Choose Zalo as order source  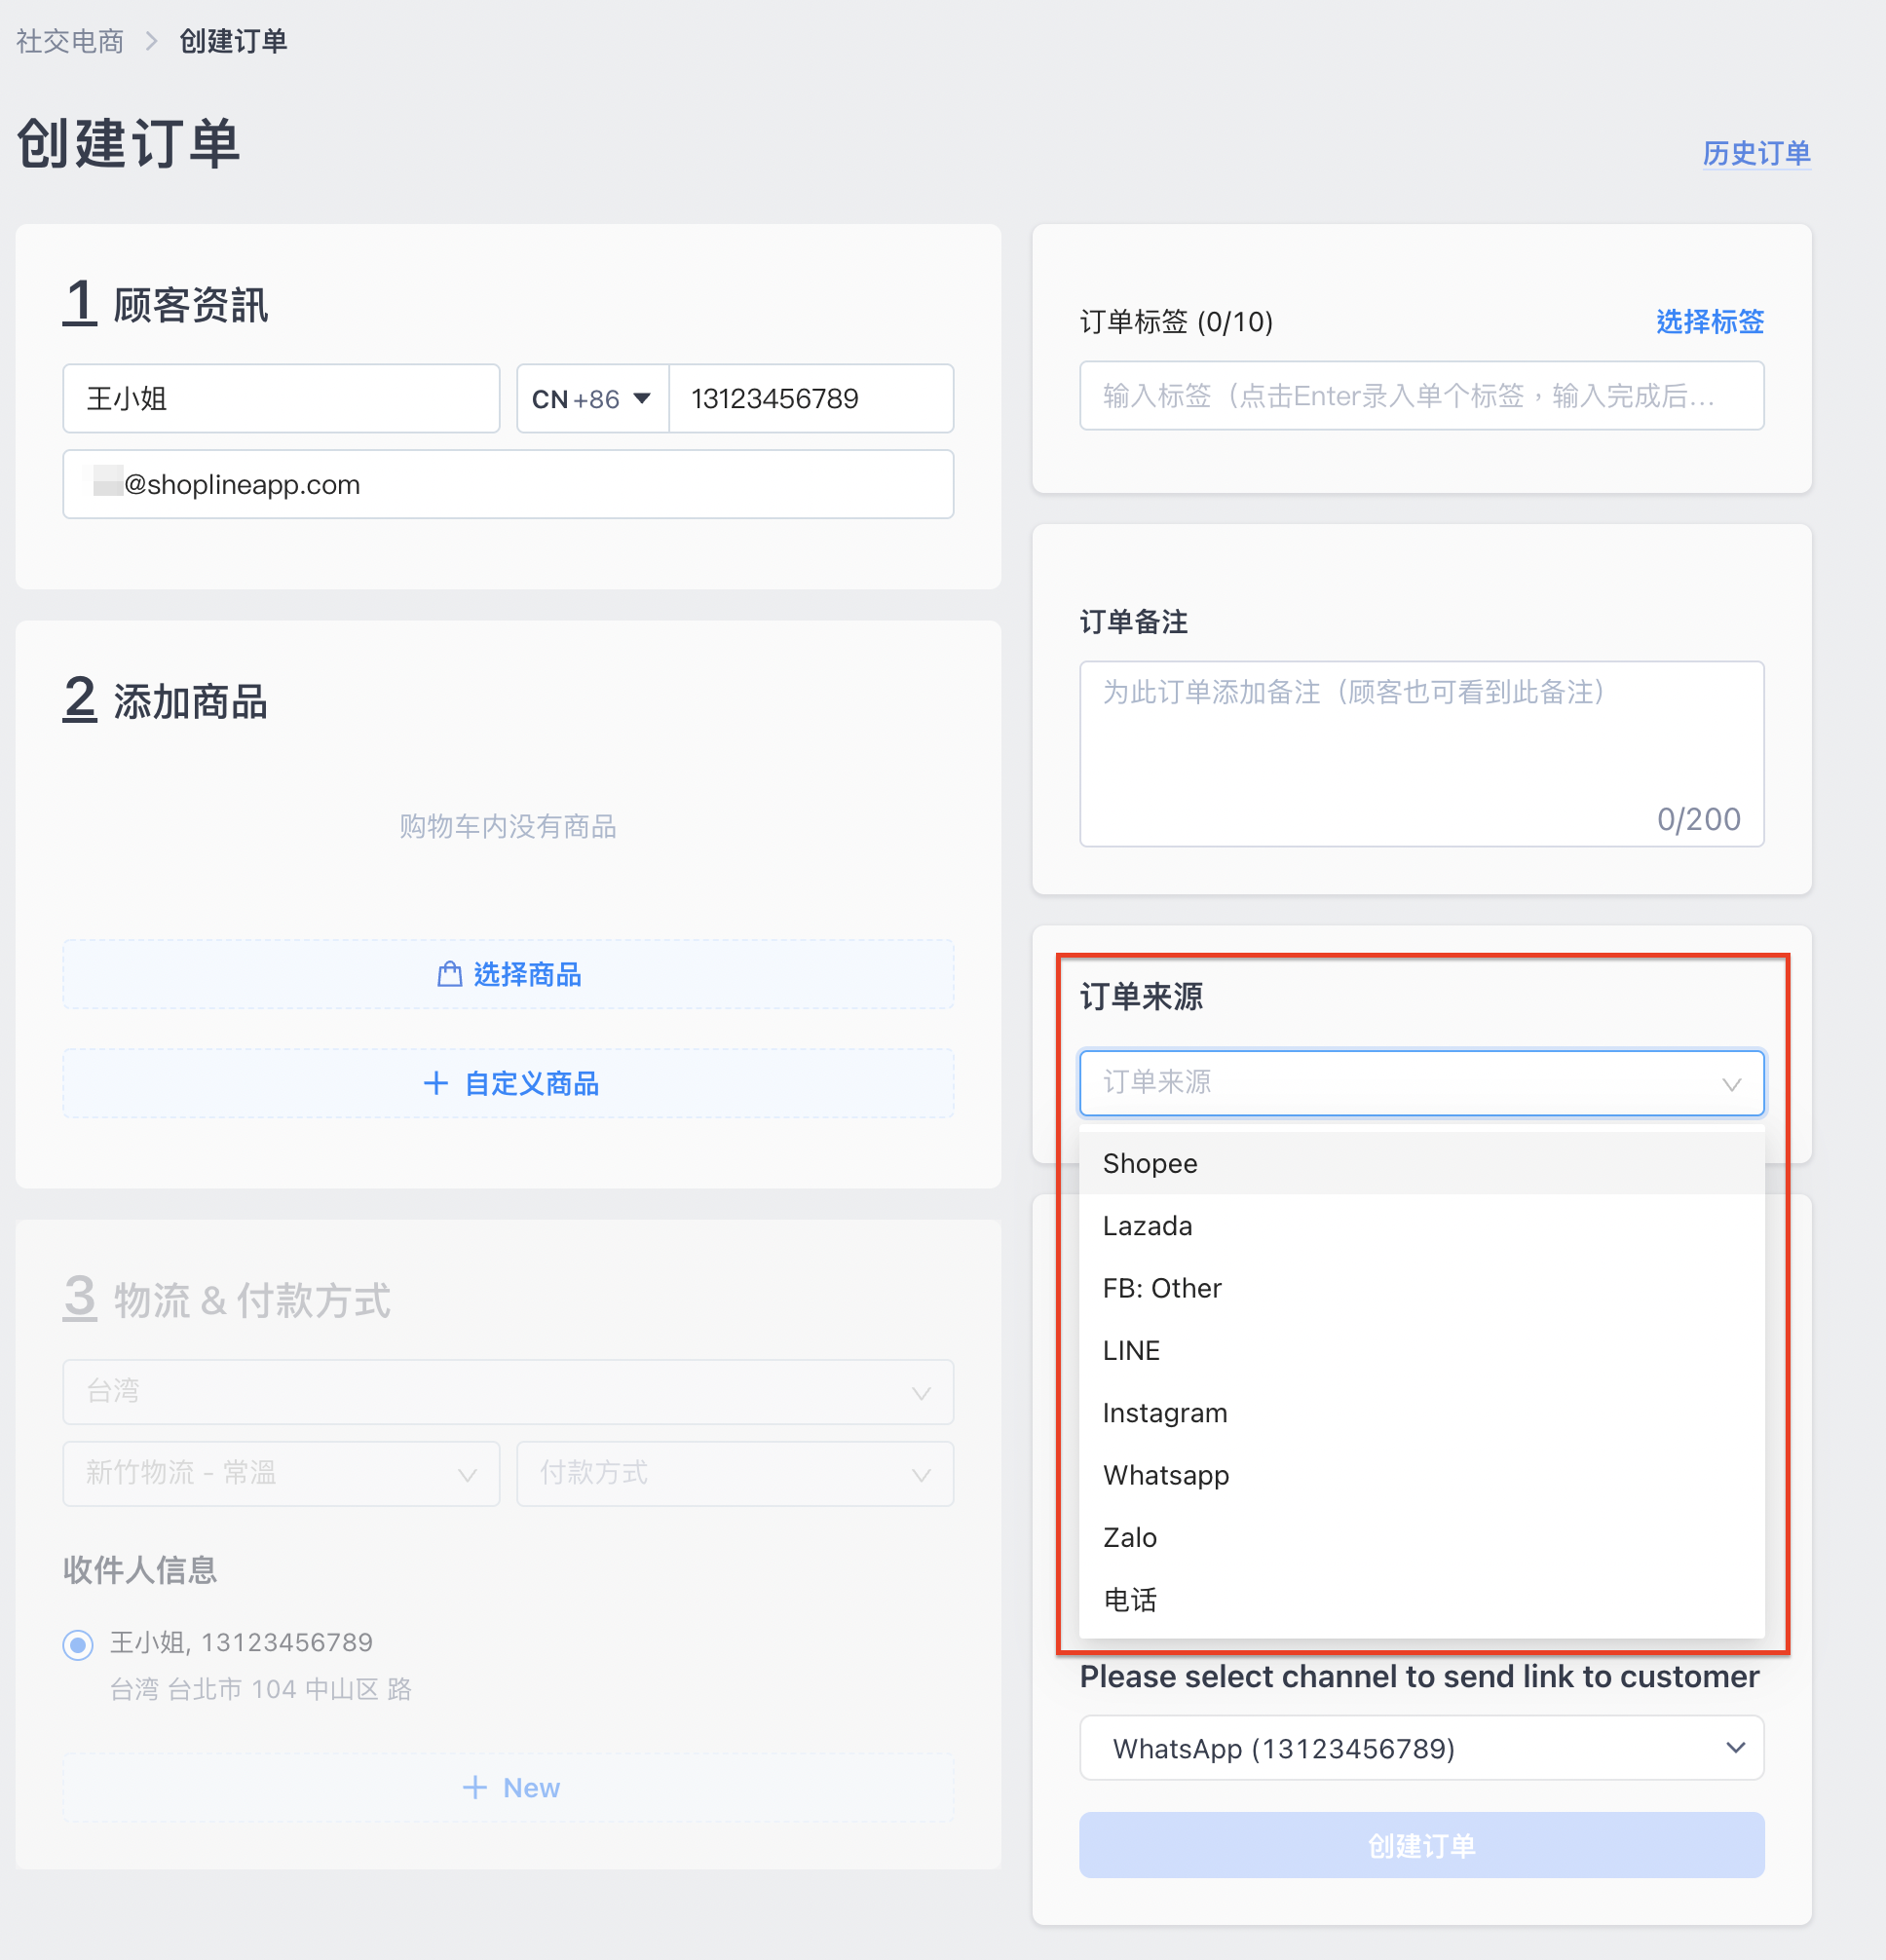coord(1421,1537)
